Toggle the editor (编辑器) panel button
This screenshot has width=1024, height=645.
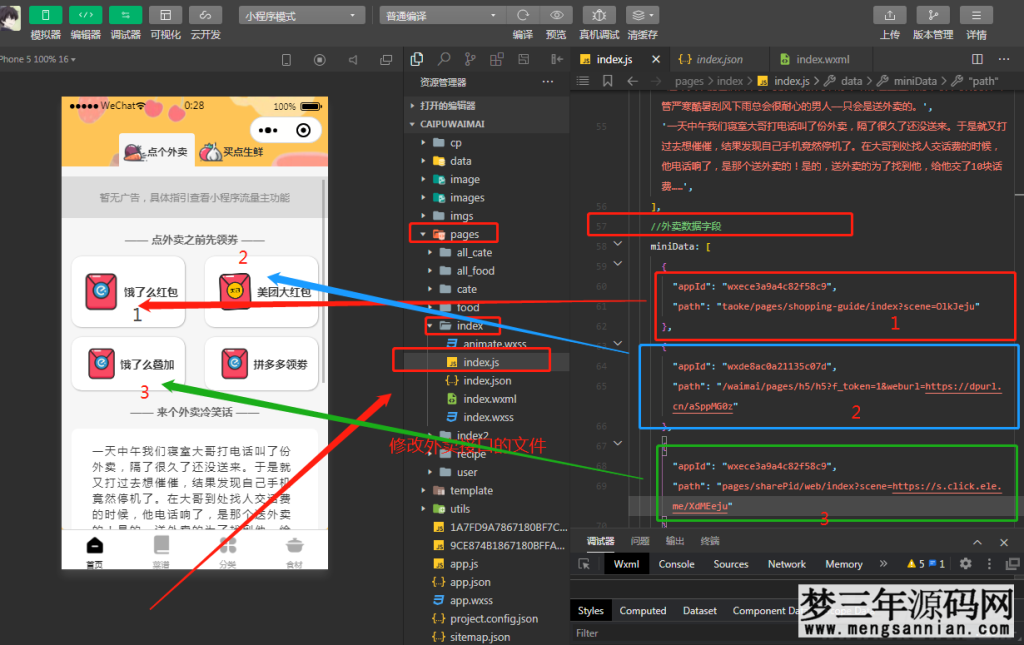(x=85, y=15)
